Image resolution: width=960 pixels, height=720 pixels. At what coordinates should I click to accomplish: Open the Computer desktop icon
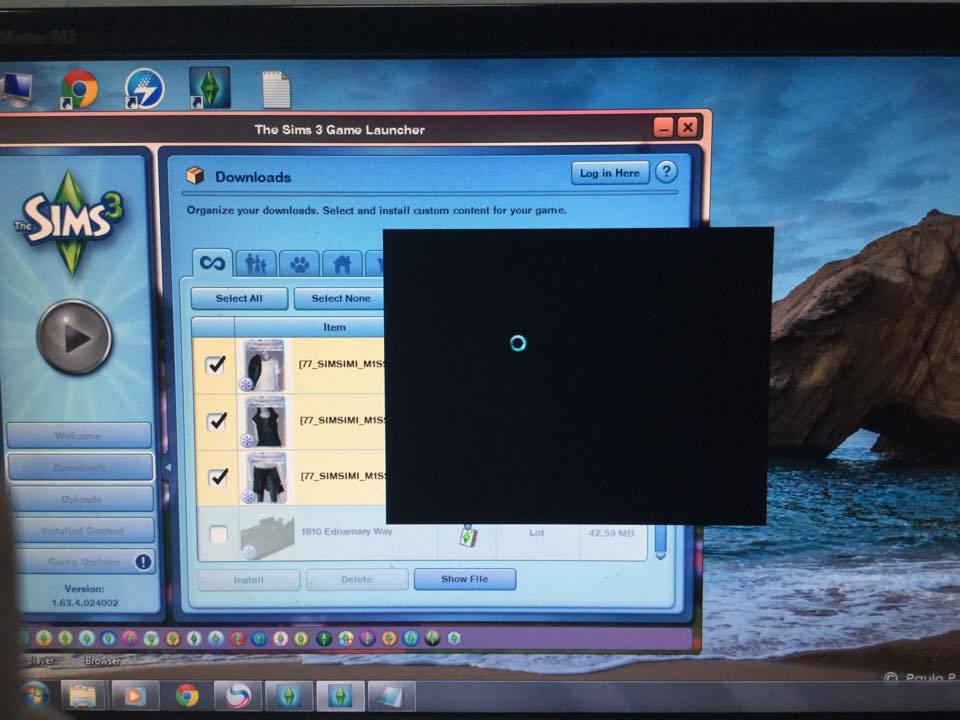(17, 89)
